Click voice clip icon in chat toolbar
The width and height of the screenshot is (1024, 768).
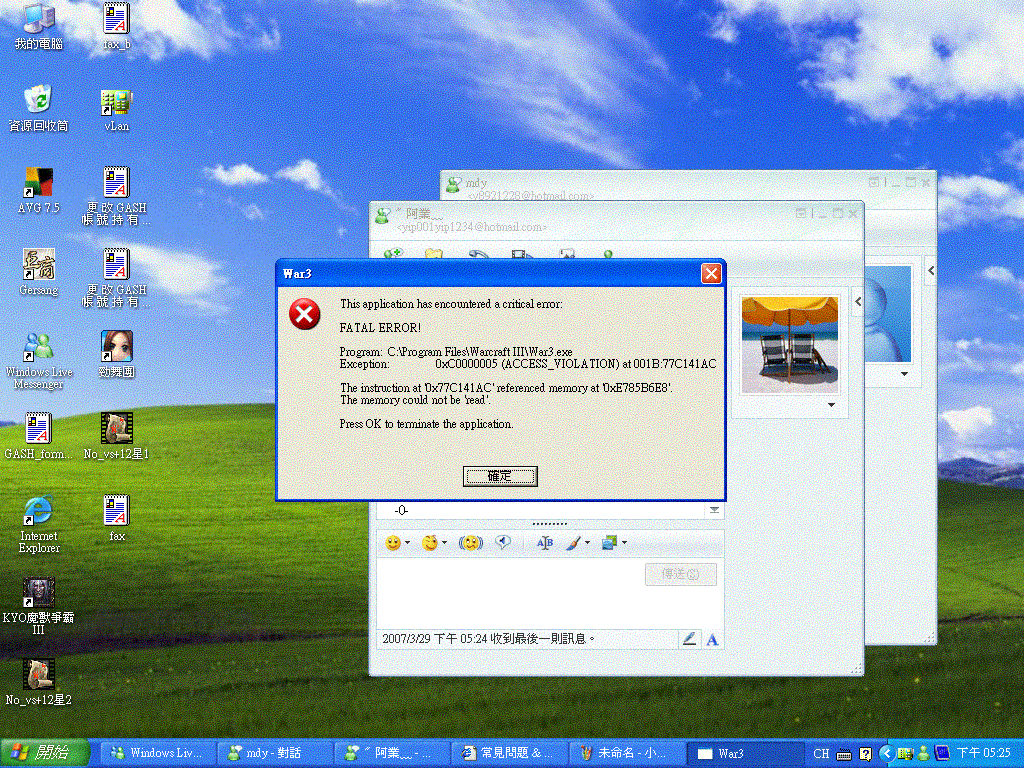pyautogui.click(x=502, y=543)
